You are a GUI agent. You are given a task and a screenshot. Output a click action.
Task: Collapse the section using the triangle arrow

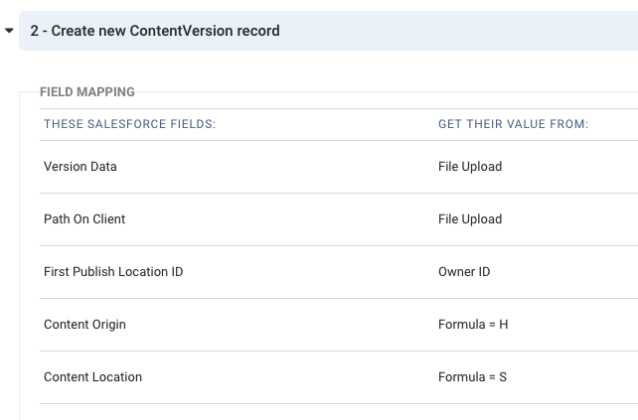(x=9, y=31)
